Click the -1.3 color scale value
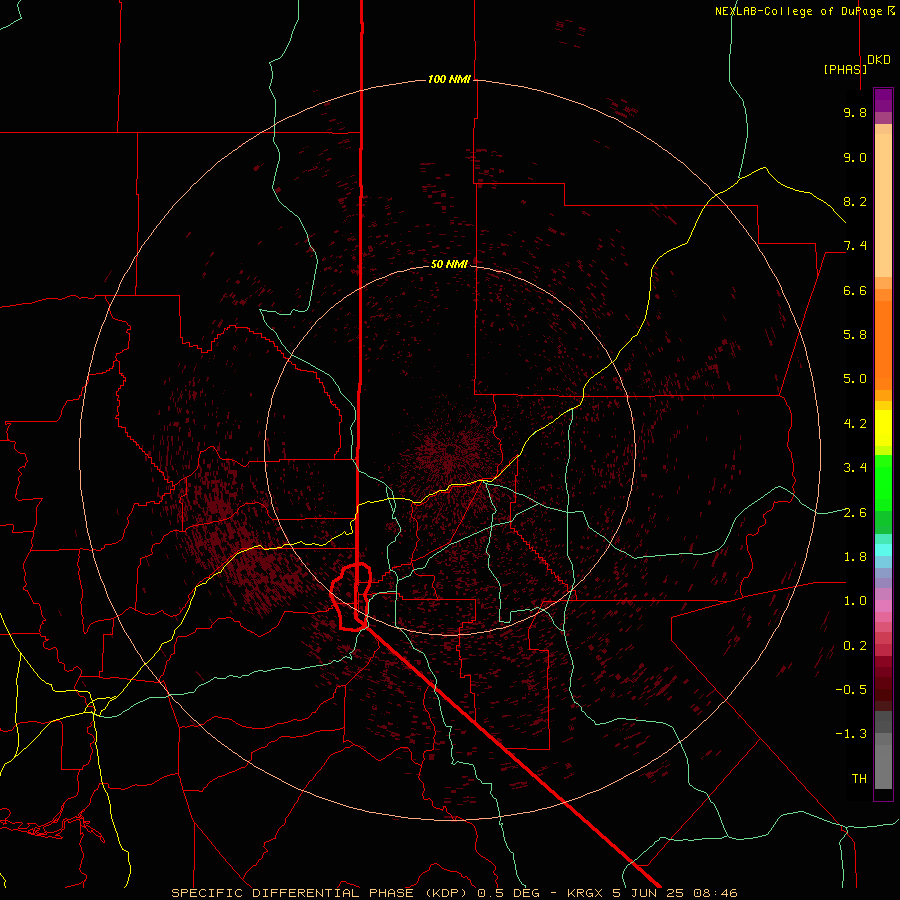 click(x=851, y=734)
